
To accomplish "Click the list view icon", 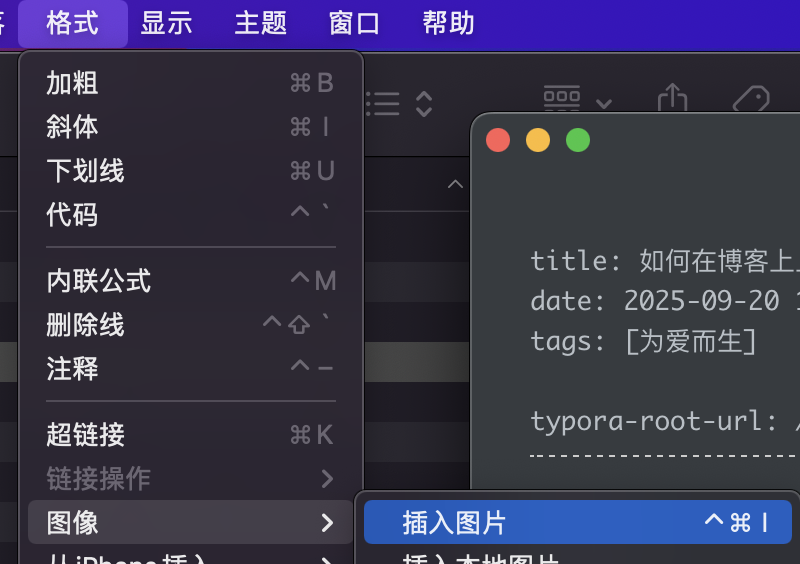I will (x=383, y=104).
